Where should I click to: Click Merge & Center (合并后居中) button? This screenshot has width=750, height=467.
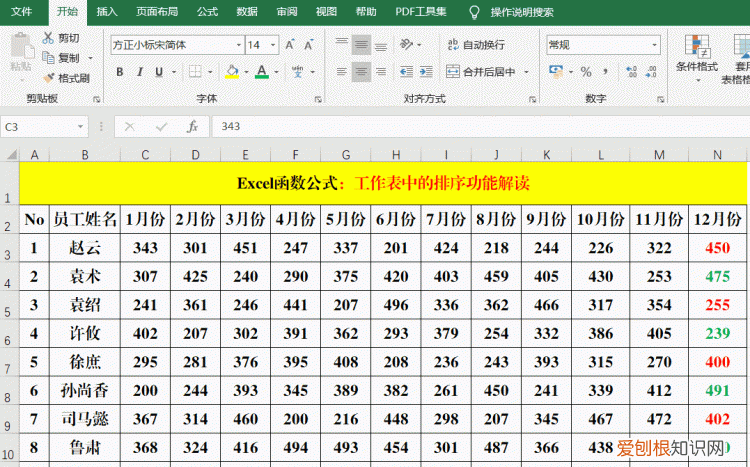[481, 72]
